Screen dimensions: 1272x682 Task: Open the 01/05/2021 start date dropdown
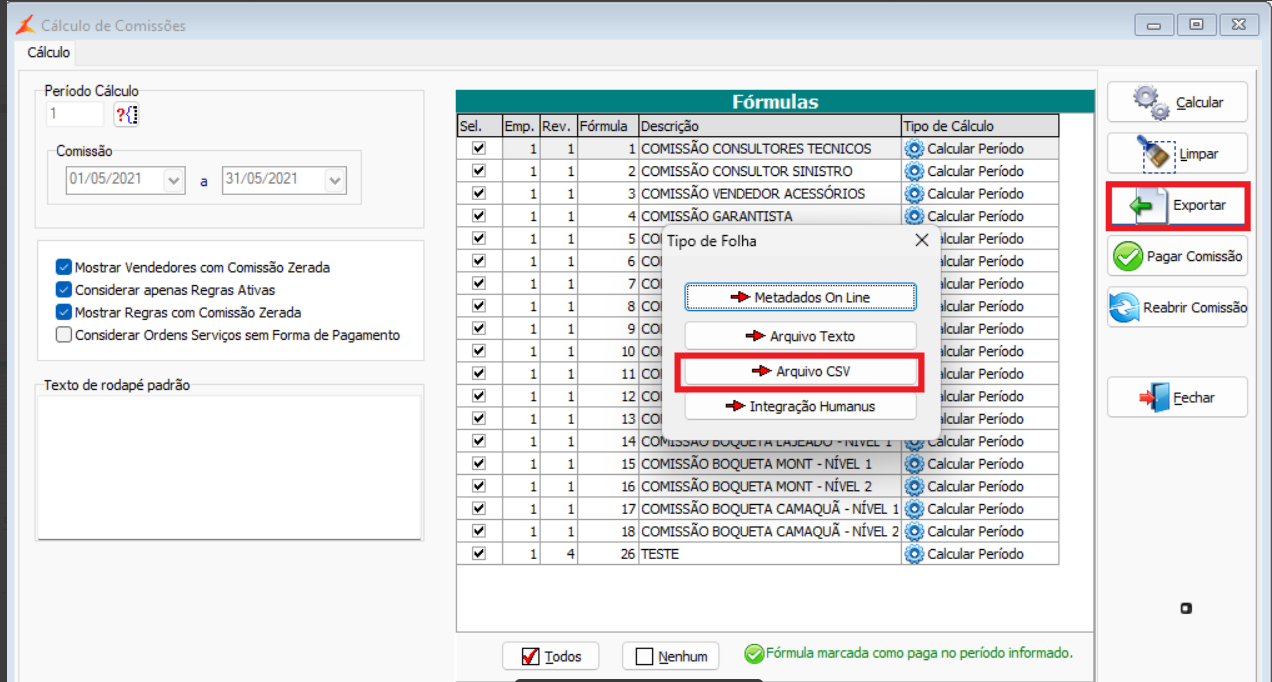click(x=174, y=181)
